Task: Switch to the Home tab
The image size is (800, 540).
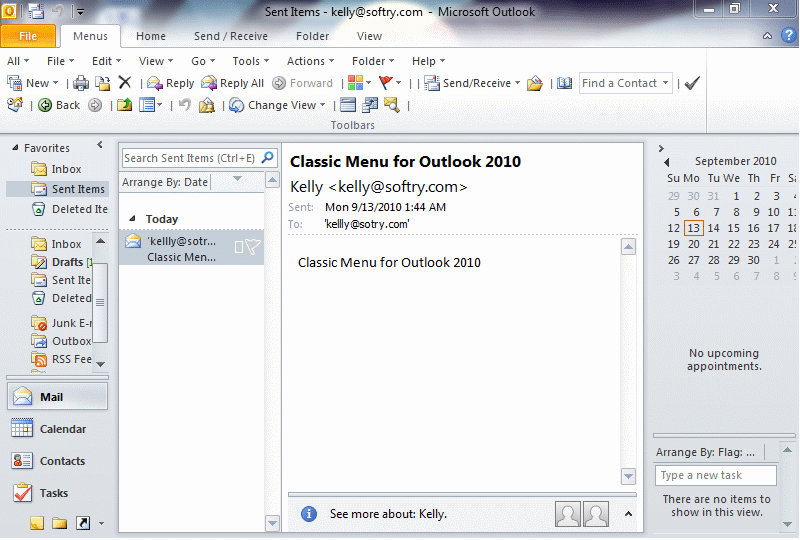Action: [151, 36]
